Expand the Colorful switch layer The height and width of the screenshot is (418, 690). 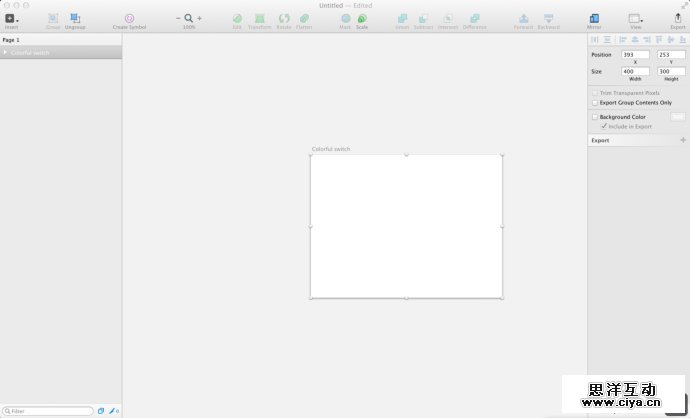5,52
